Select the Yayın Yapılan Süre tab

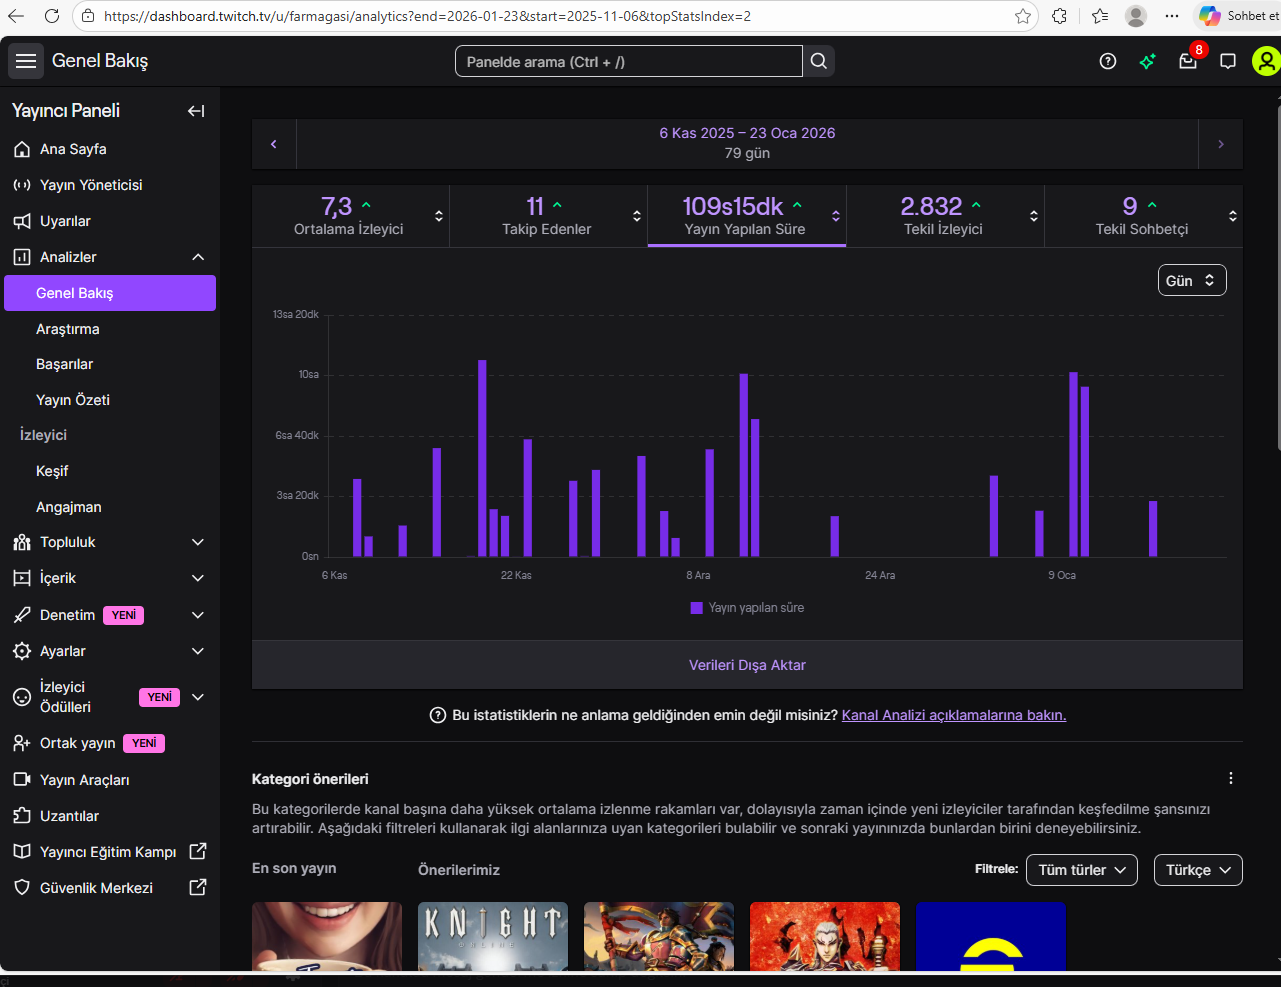(x=746, y=216)
